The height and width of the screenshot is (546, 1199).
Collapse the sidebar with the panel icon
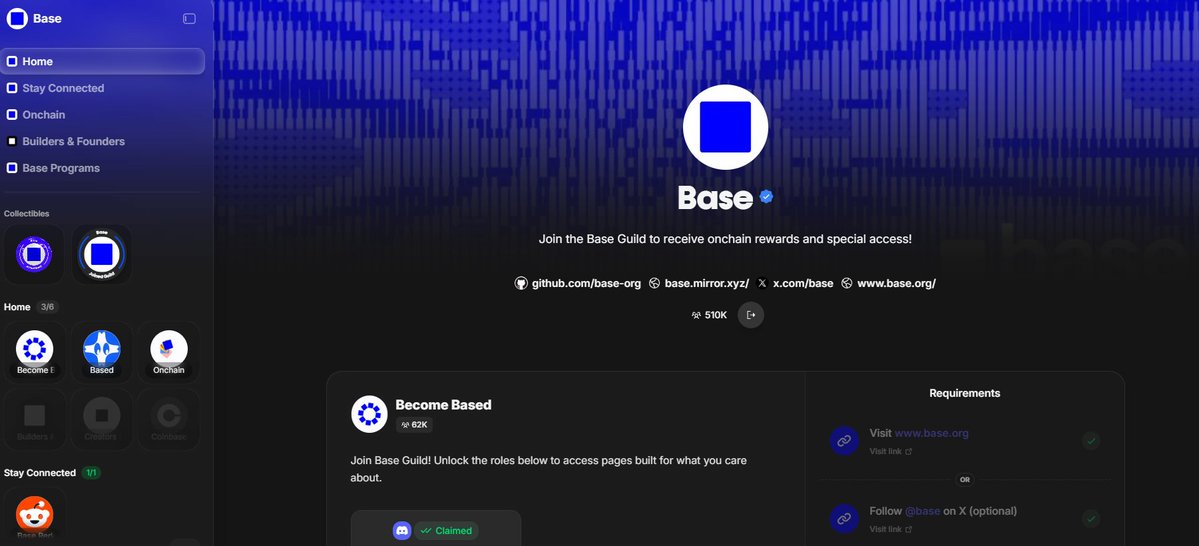189,18
